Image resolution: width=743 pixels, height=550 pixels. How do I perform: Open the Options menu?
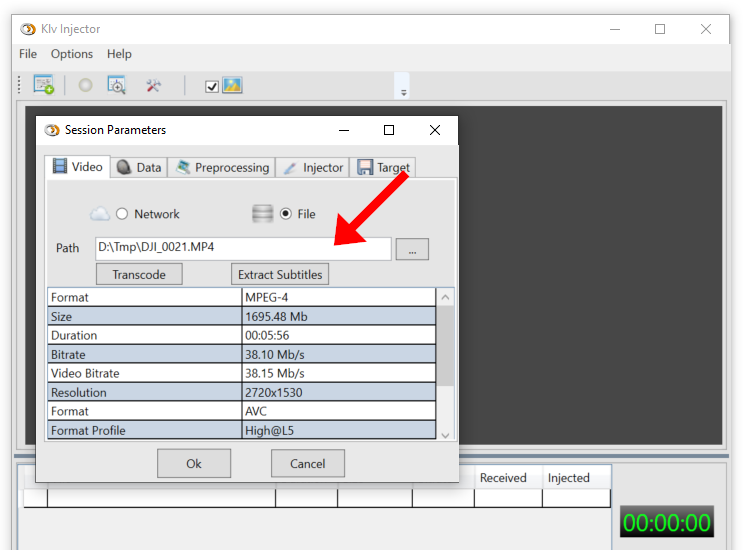[72, 54]
